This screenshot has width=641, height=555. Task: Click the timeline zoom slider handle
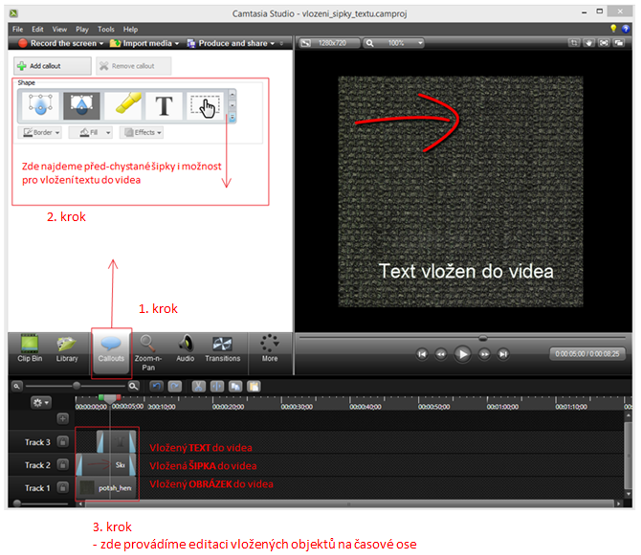(x=76, y=385)
